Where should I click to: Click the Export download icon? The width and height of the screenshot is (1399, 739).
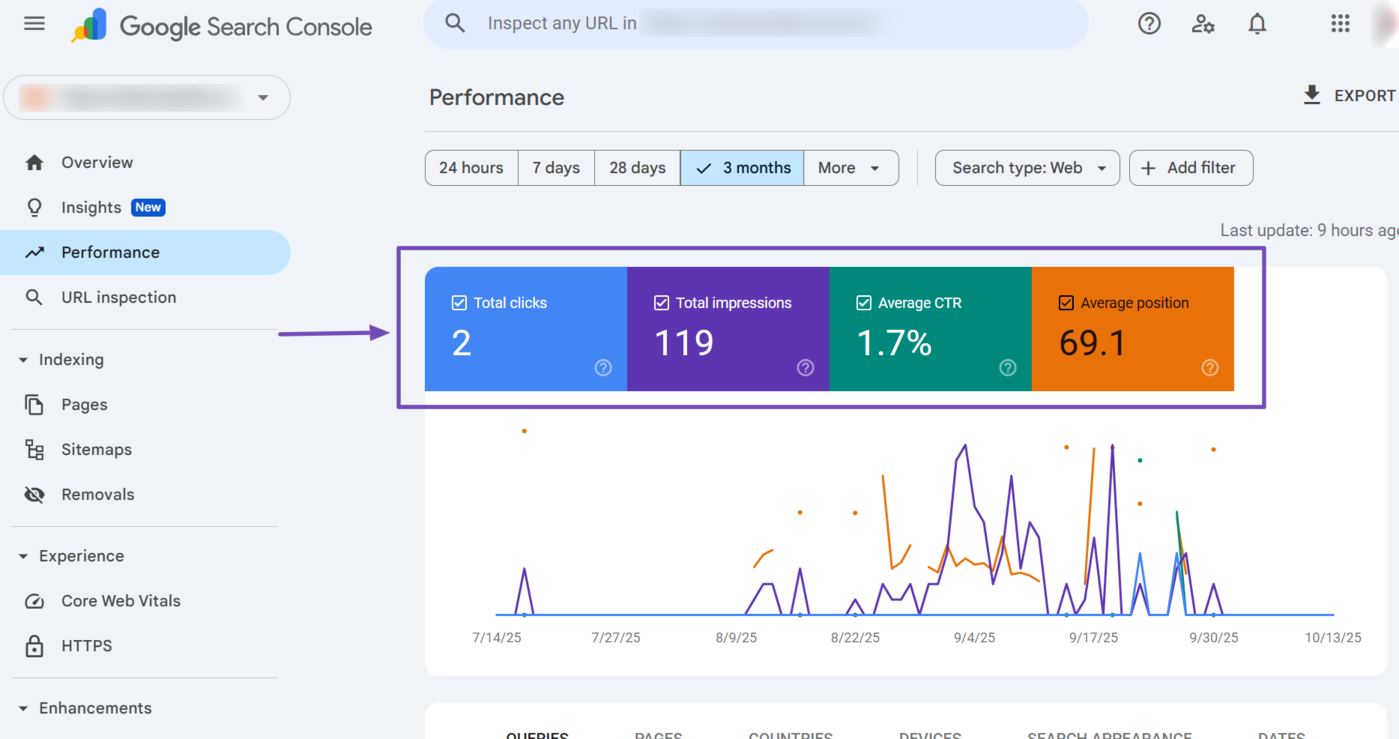(x=1311, y=95)
